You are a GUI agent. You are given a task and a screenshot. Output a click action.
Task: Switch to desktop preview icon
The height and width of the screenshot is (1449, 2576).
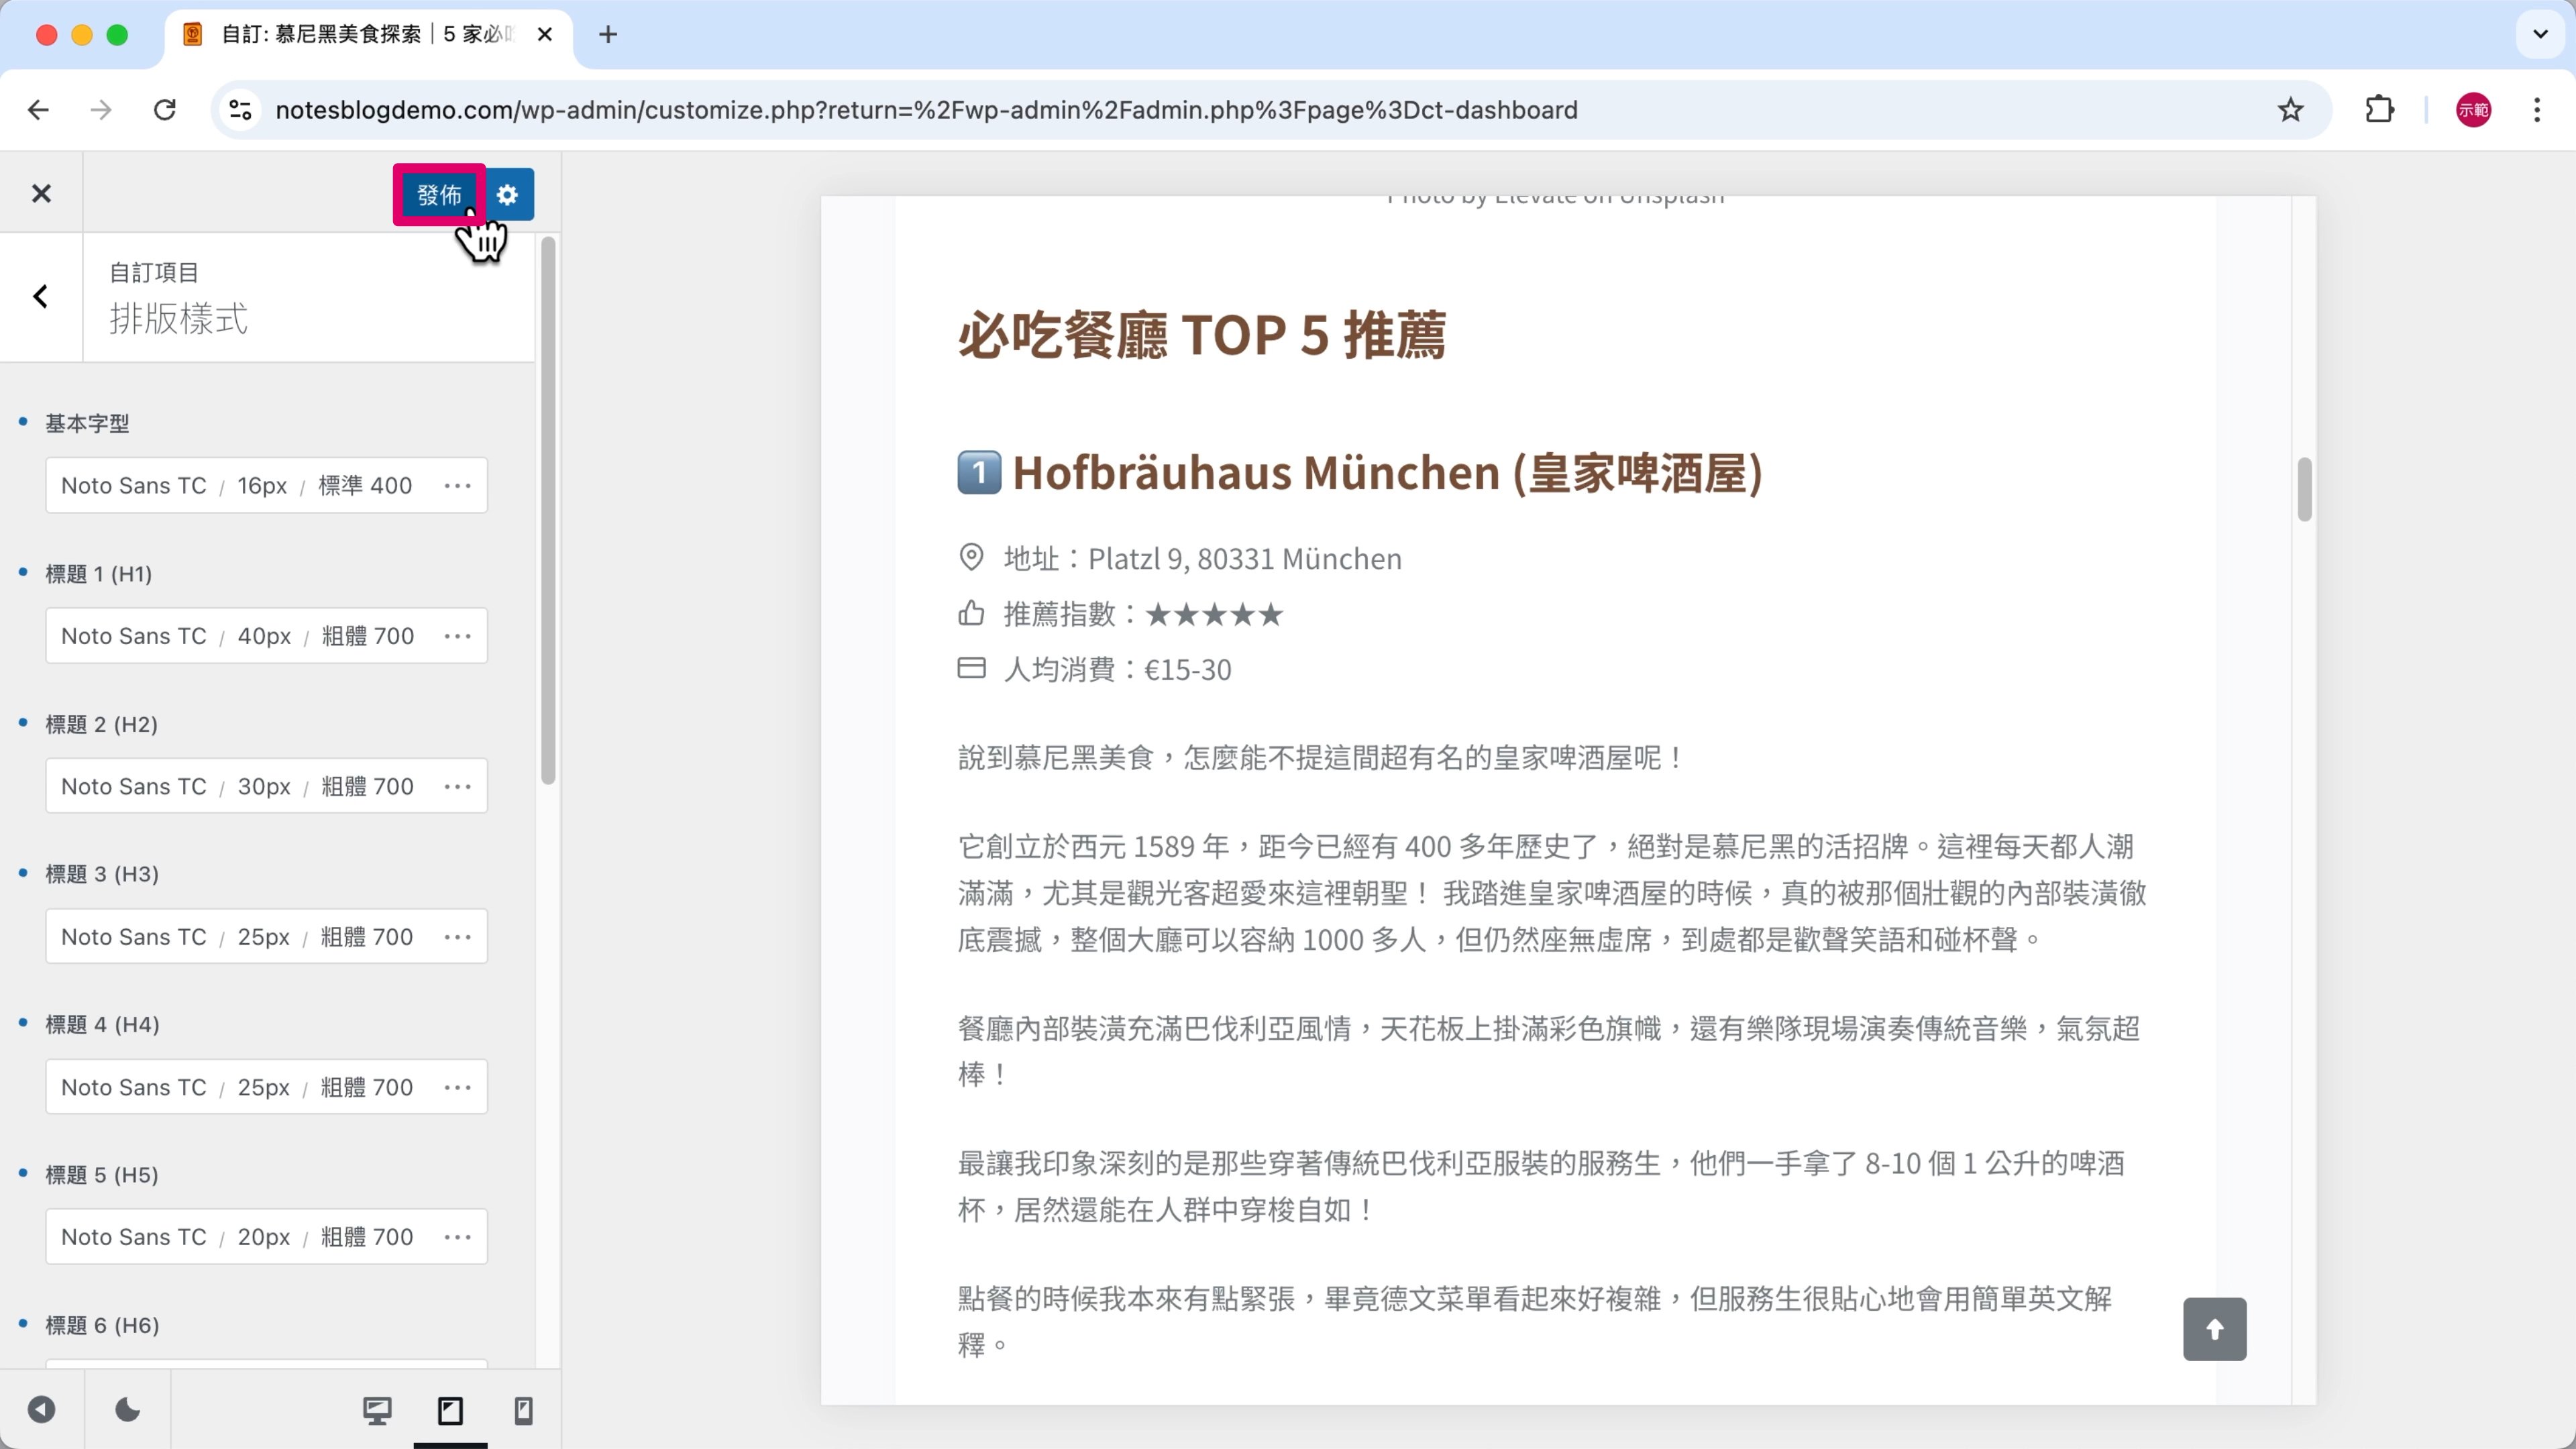(377, 1410)
